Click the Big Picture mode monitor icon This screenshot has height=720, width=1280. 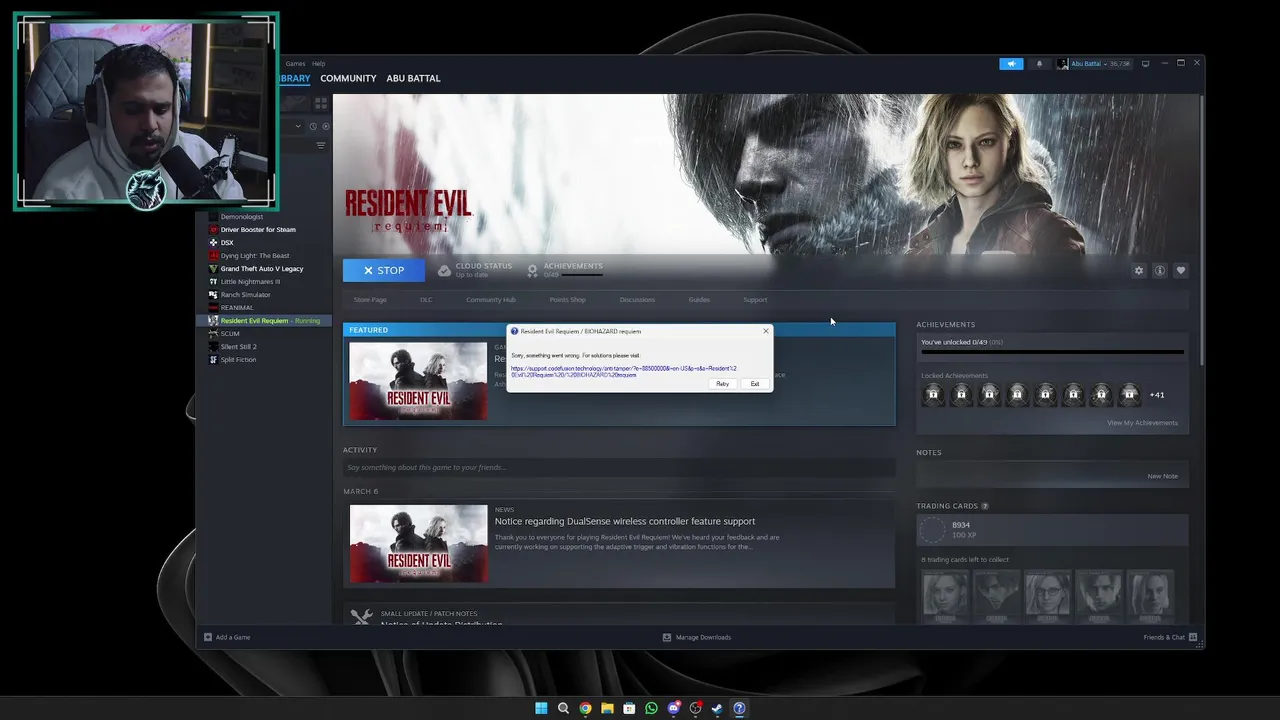1146,63
